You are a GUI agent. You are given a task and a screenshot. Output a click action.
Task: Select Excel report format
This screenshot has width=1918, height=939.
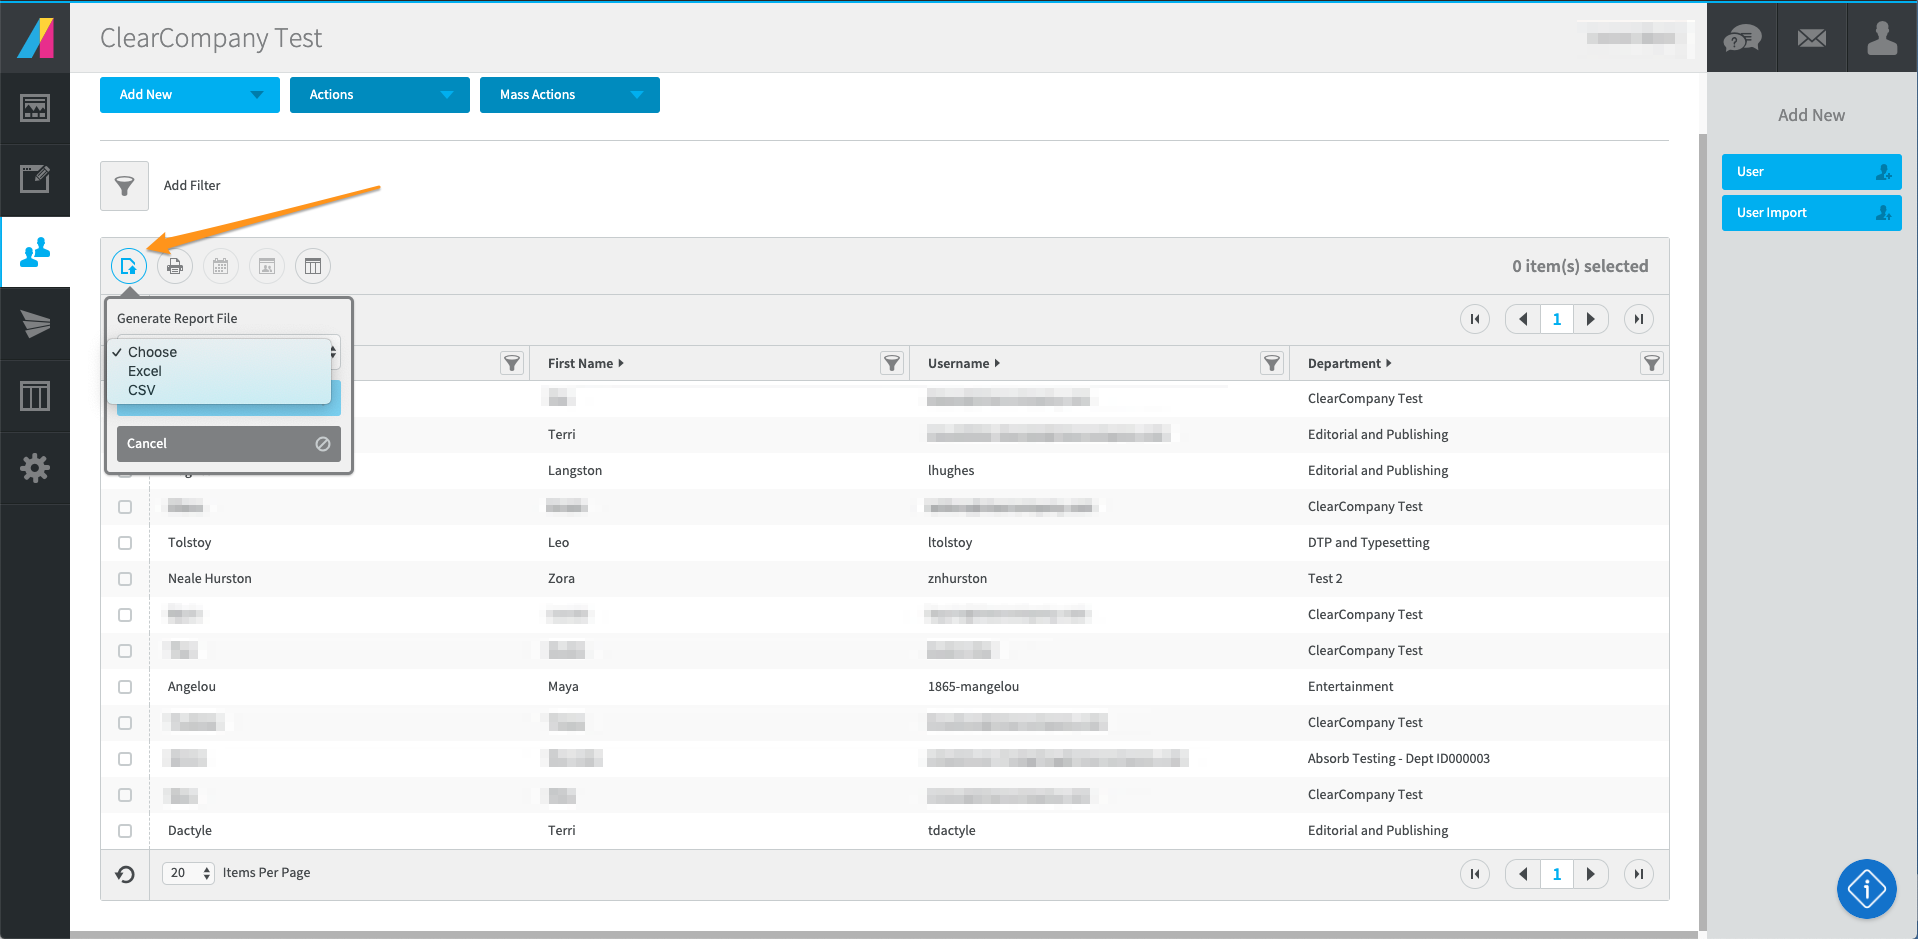click(219, 371)
